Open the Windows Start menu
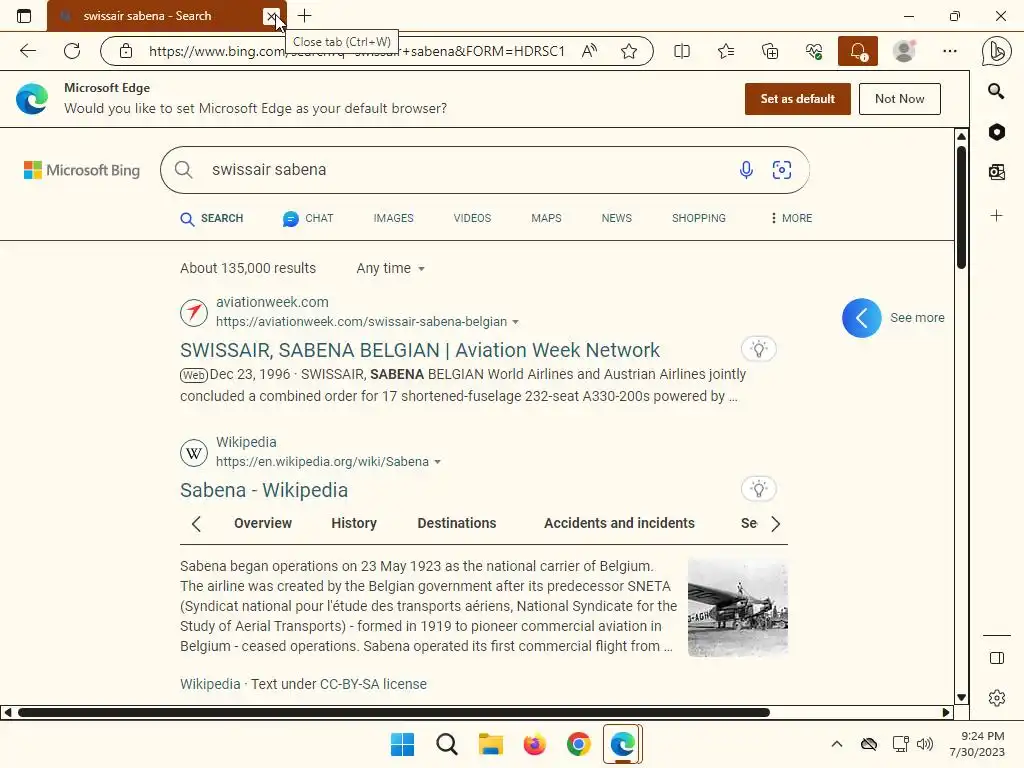 [x=402, y=744]
